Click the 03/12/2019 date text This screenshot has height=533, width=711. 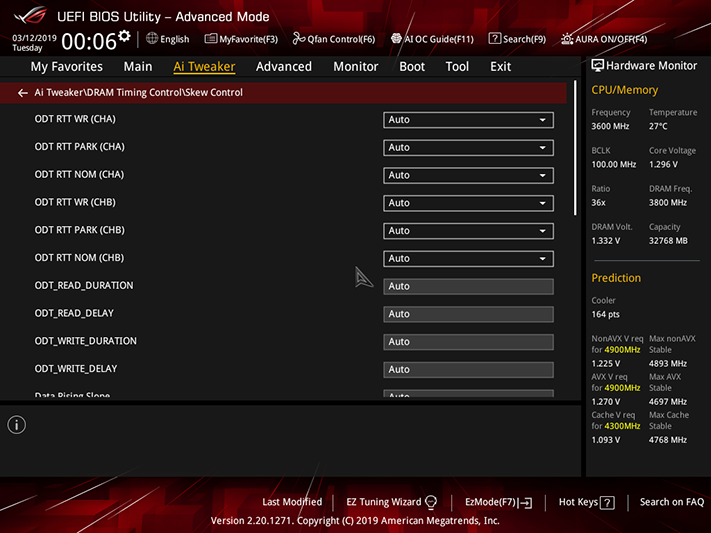point(34,38)
